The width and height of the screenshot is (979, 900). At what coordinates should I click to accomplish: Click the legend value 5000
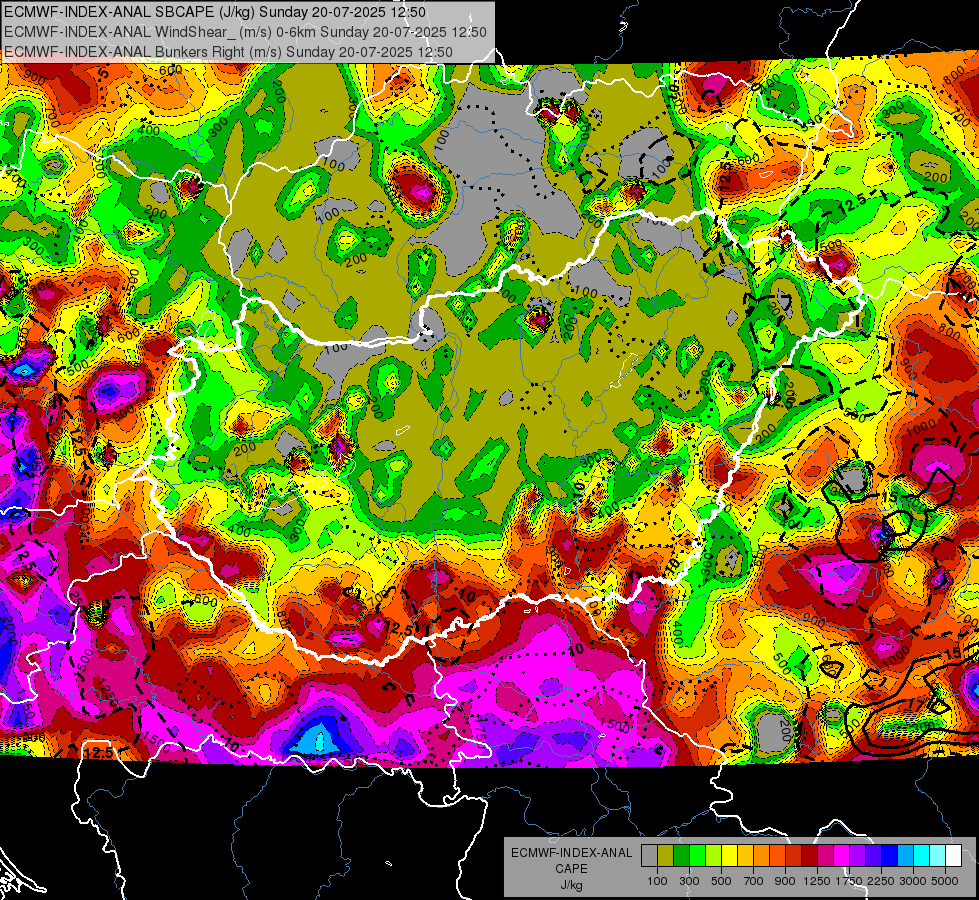tap(945, 881)
